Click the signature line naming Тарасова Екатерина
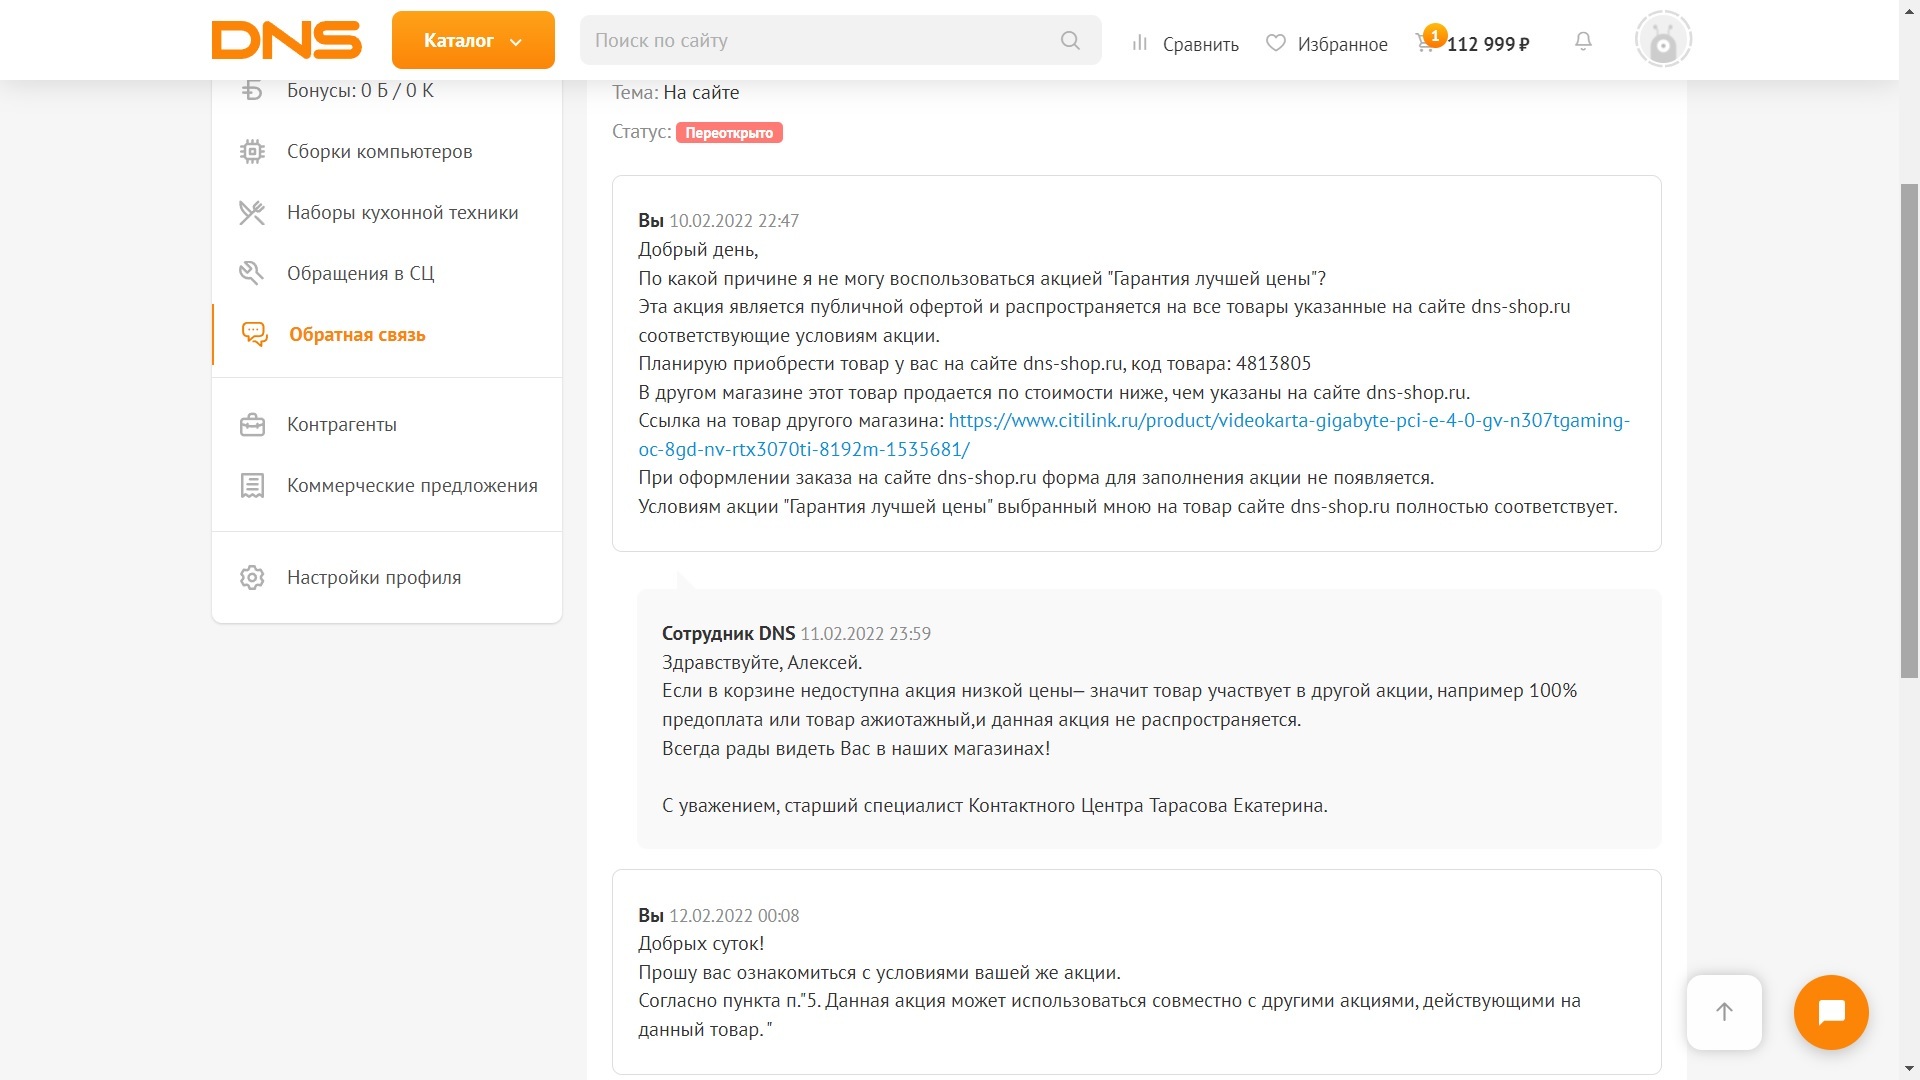Viewport: 1920px width, 1080px height. tap(994, 805)
